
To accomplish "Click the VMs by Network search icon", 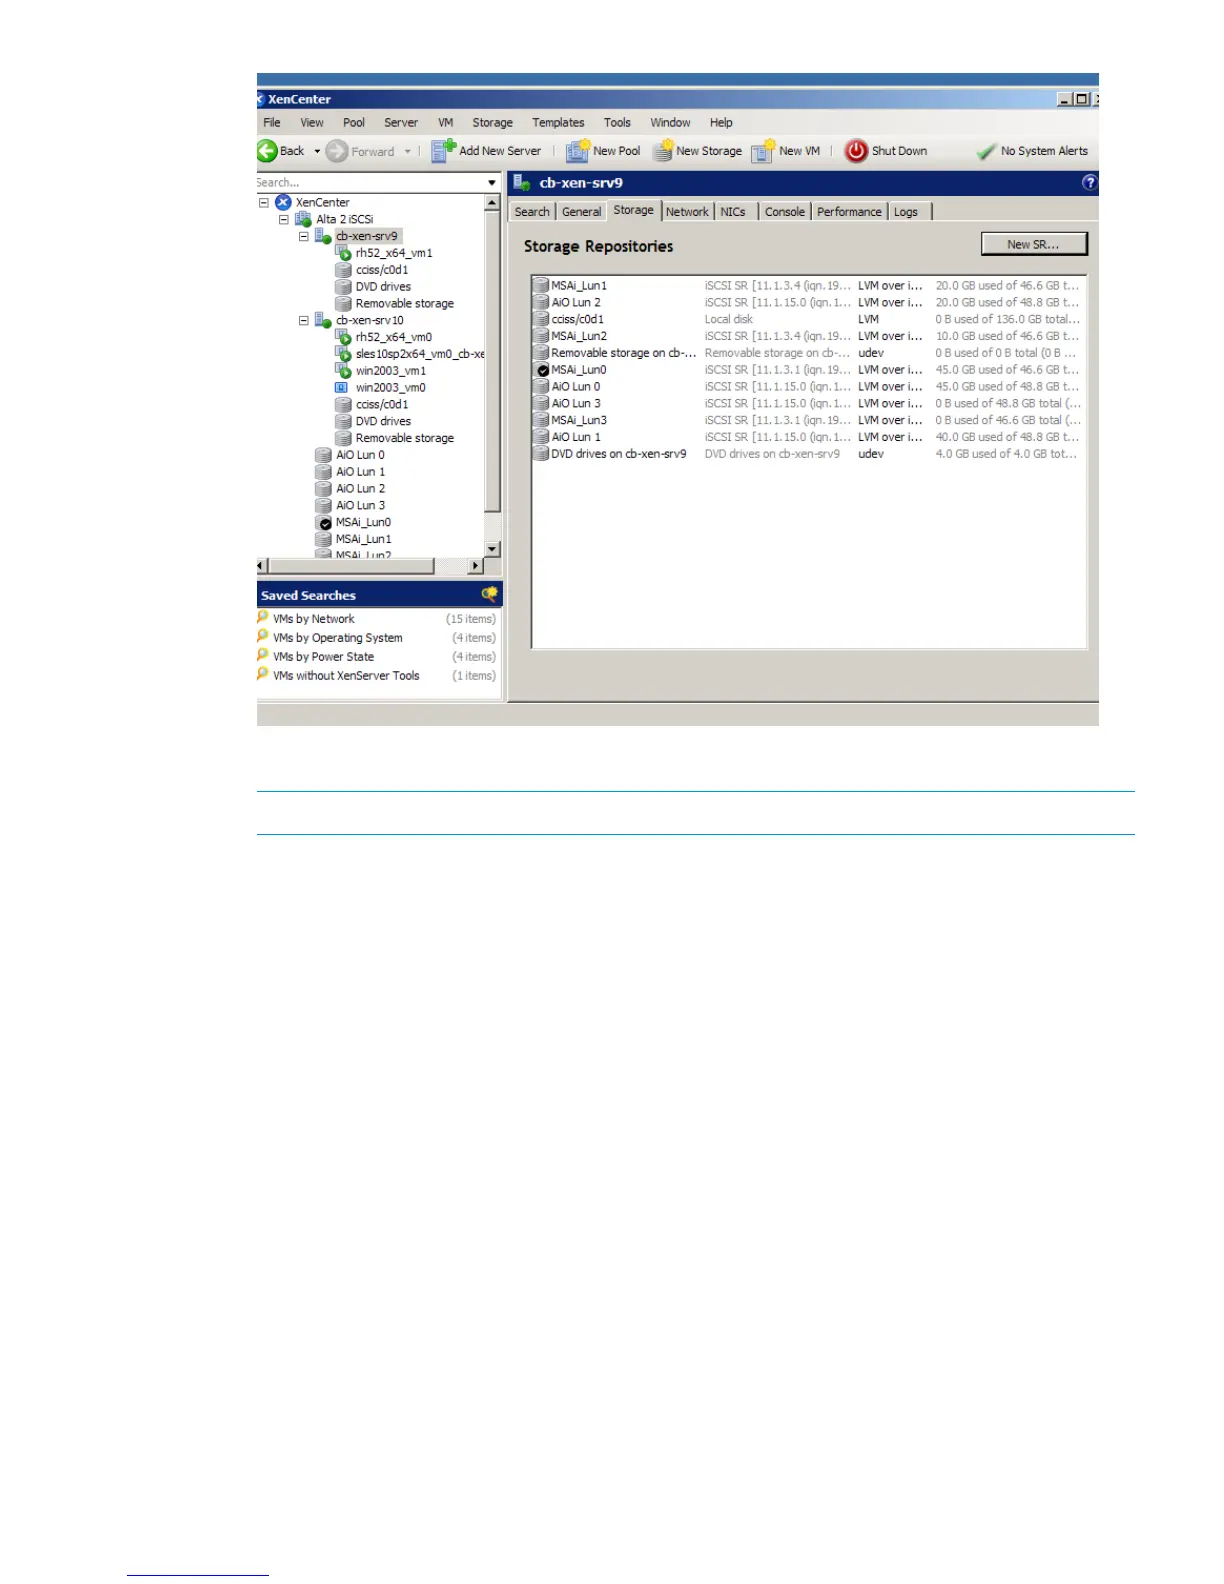I will point(263,618).
